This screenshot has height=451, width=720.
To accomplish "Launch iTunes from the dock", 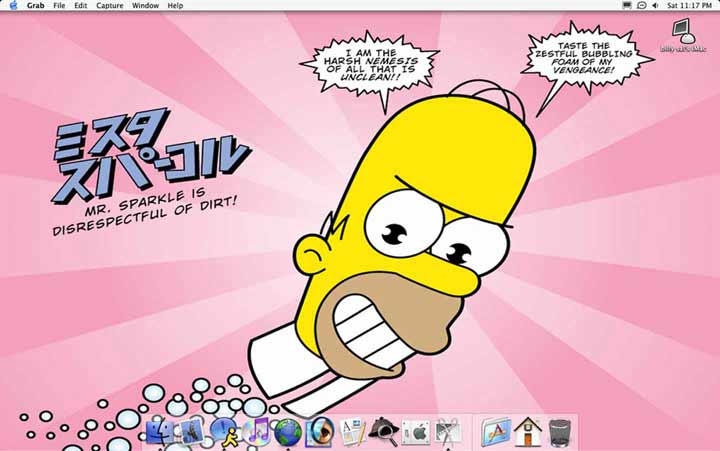I will pyautogui.click(x=255, y=433).
